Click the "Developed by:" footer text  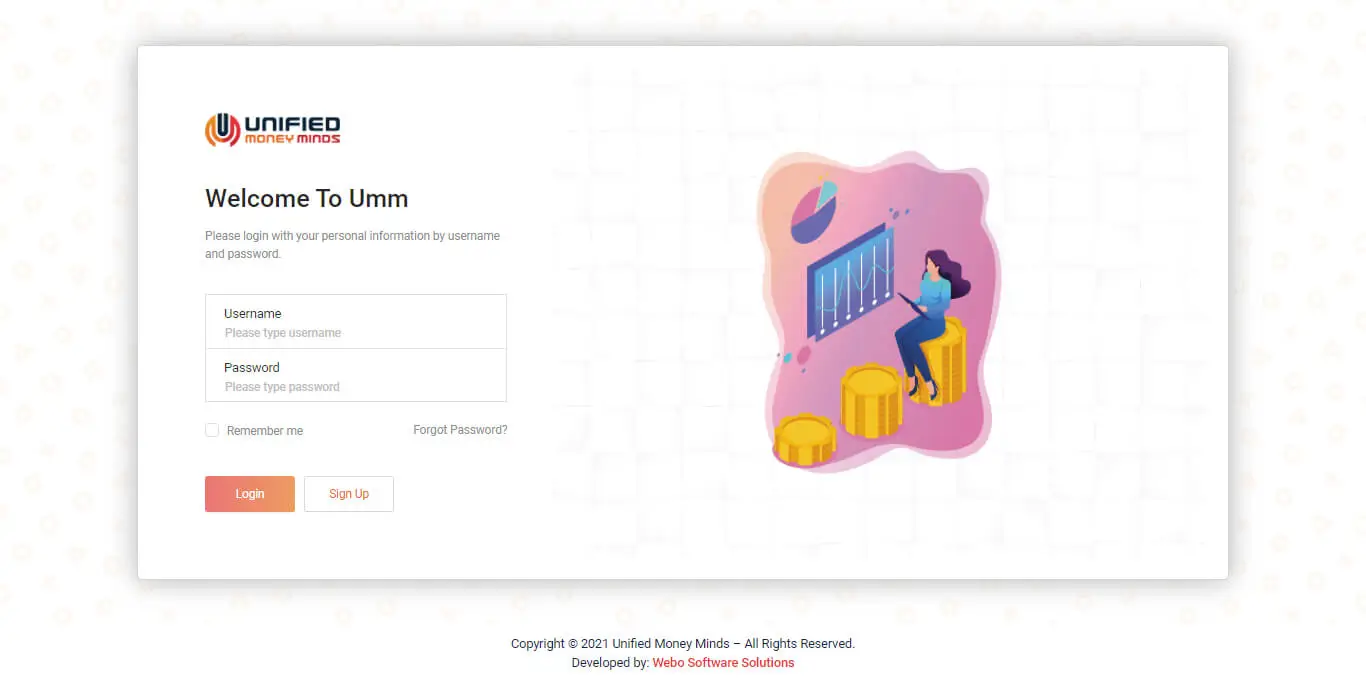point(610,663)
